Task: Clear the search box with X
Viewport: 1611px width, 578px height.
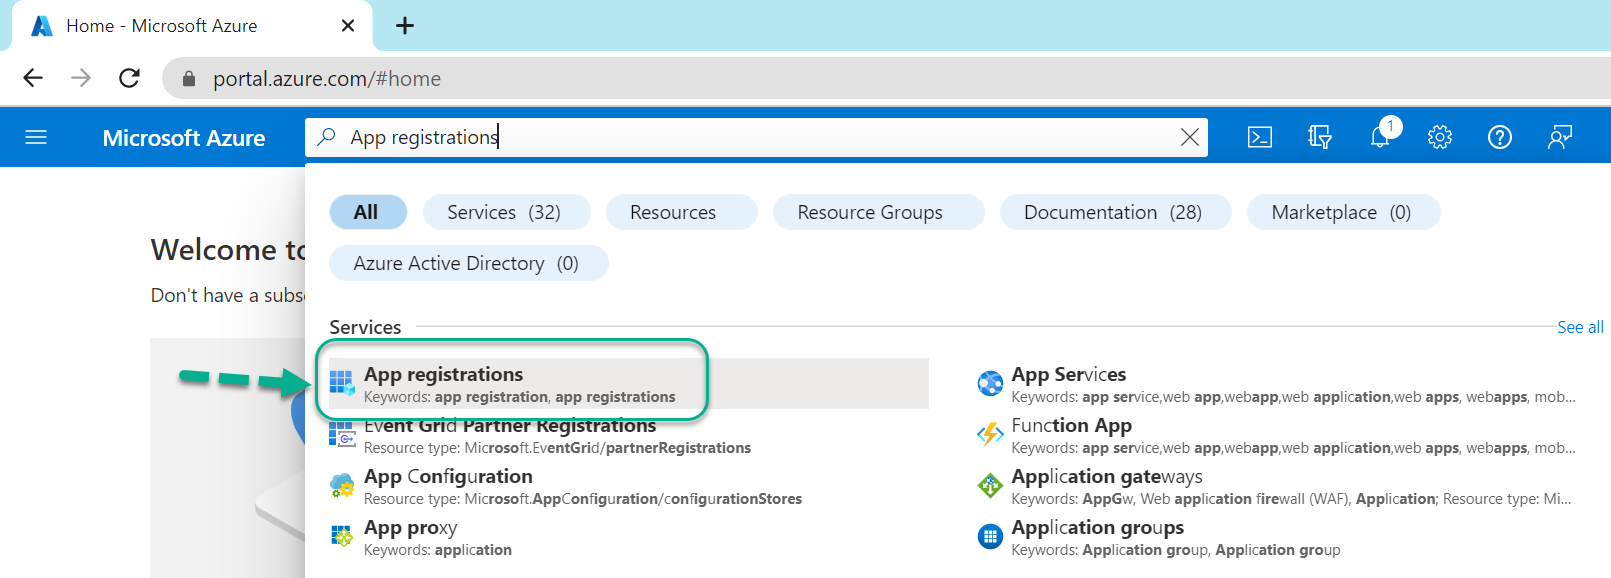Action: (1189, 137)
